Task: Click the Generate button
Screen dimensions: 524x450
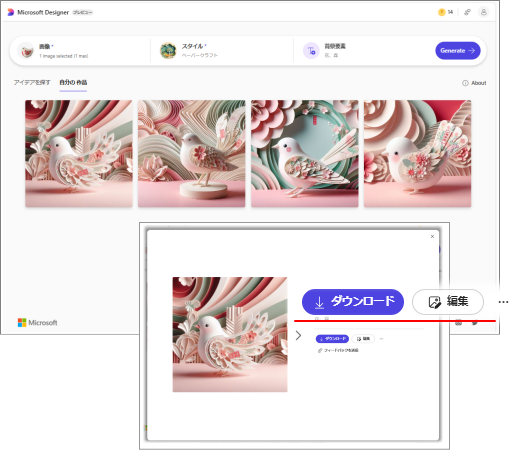Action: pyautogui.click(x=457, y=51)
